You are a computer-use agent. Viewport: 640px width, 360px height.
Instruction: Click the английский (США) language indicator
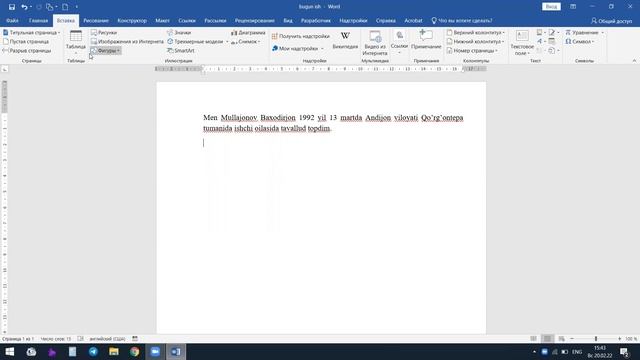pyautogui.click(x=107, y=339)
